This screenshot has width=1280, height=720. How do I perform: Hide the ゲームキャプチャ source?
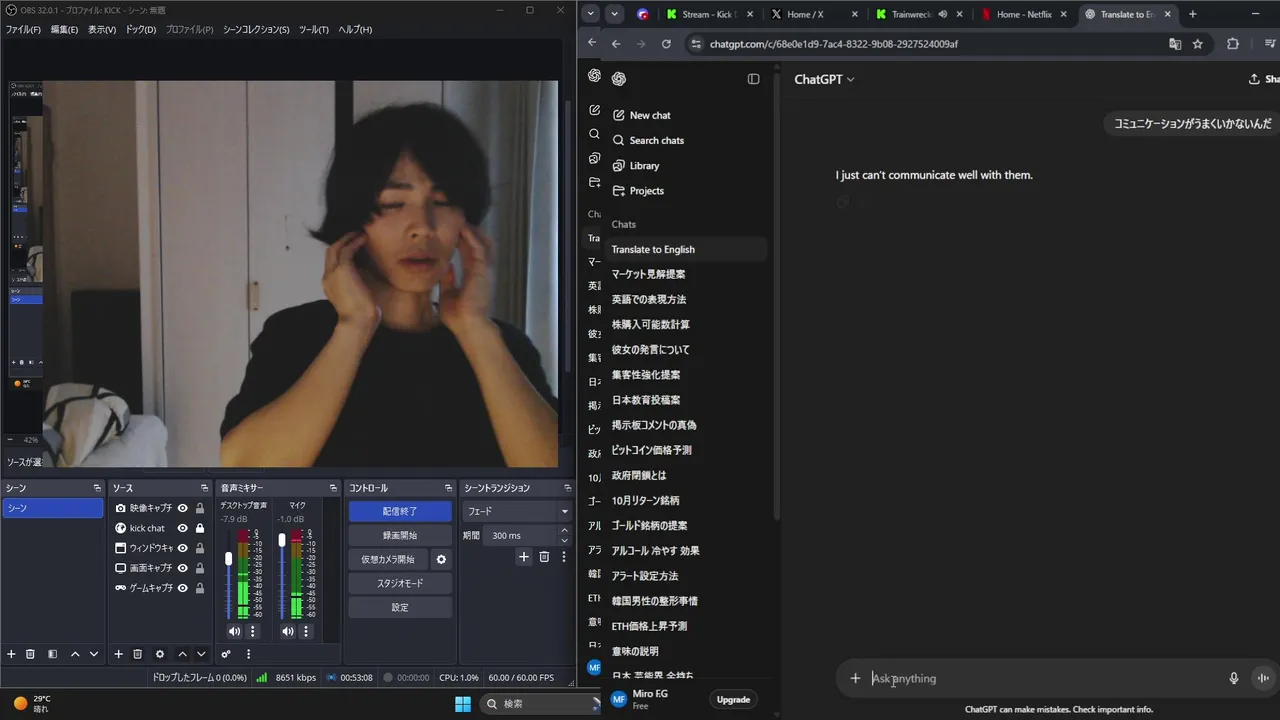183,588
